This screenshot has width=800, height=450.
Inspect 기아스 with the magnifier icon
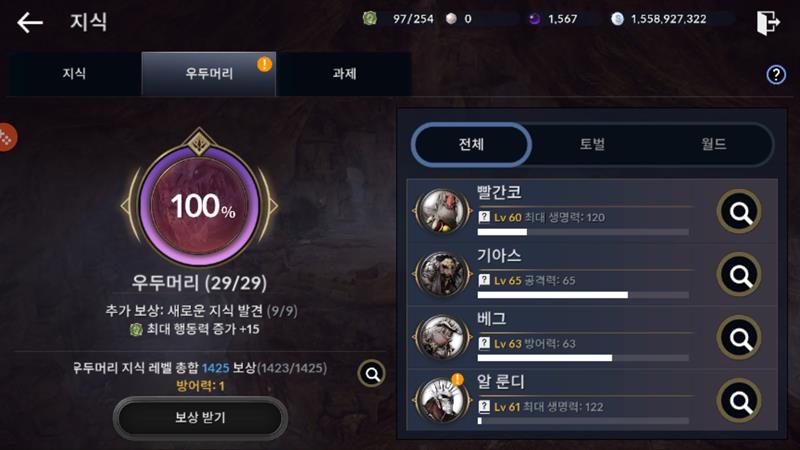(739, 274)
